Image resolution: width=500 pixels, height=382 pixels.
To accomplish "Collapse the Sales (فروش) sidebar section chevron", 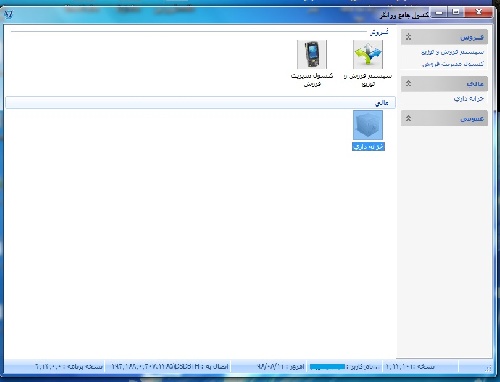I will point(409,37).
